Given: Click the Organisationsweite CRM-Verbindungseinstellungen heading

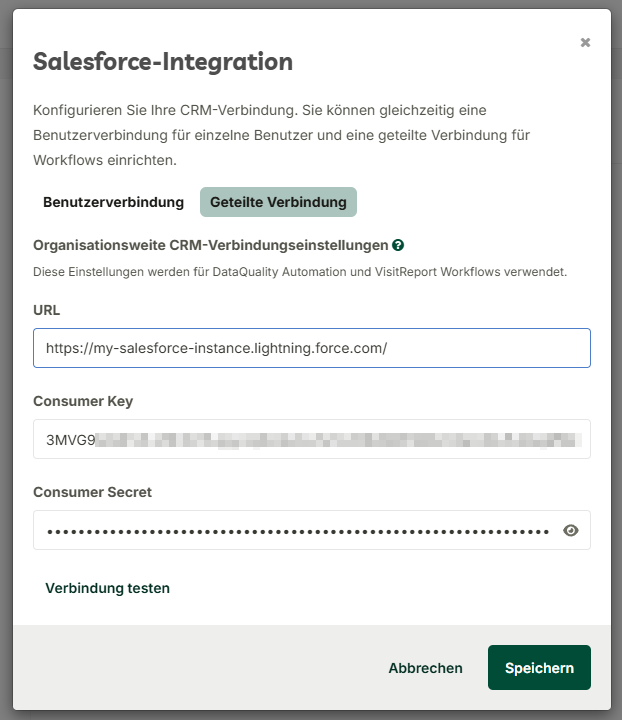Looking at the screenshot, I should [x=211, y=245].
